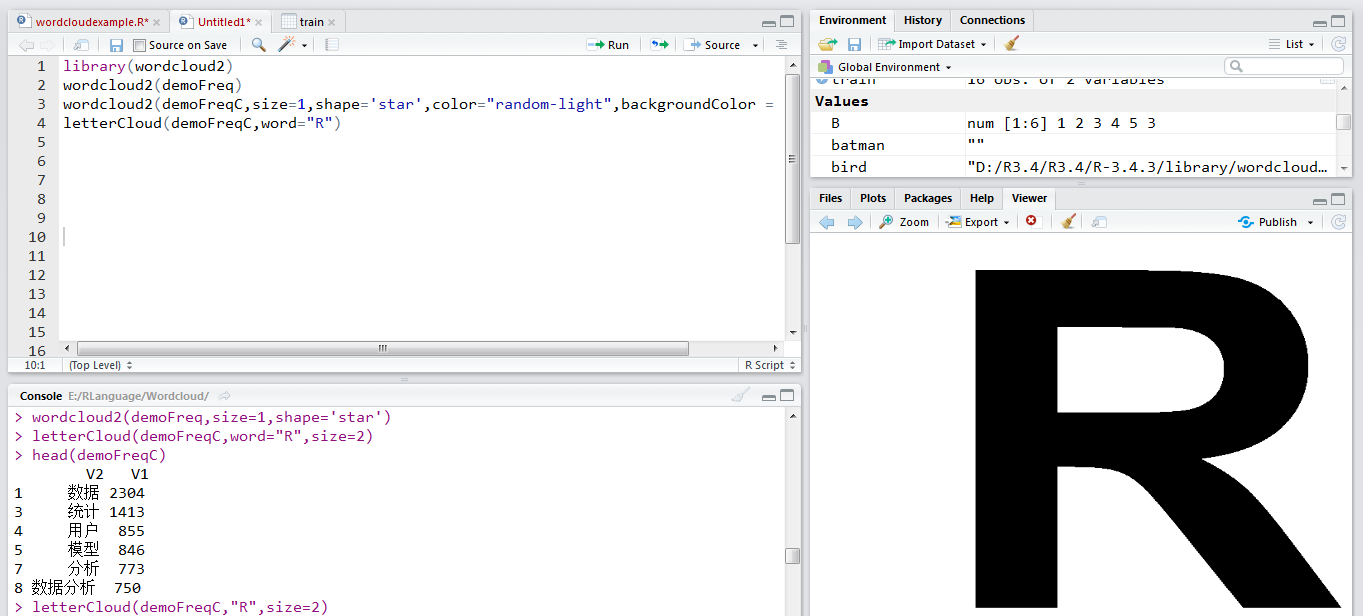Re-run the previous code region icon
The height and width of the screenshot is (616, 1363).
click(x=659, y=45)
